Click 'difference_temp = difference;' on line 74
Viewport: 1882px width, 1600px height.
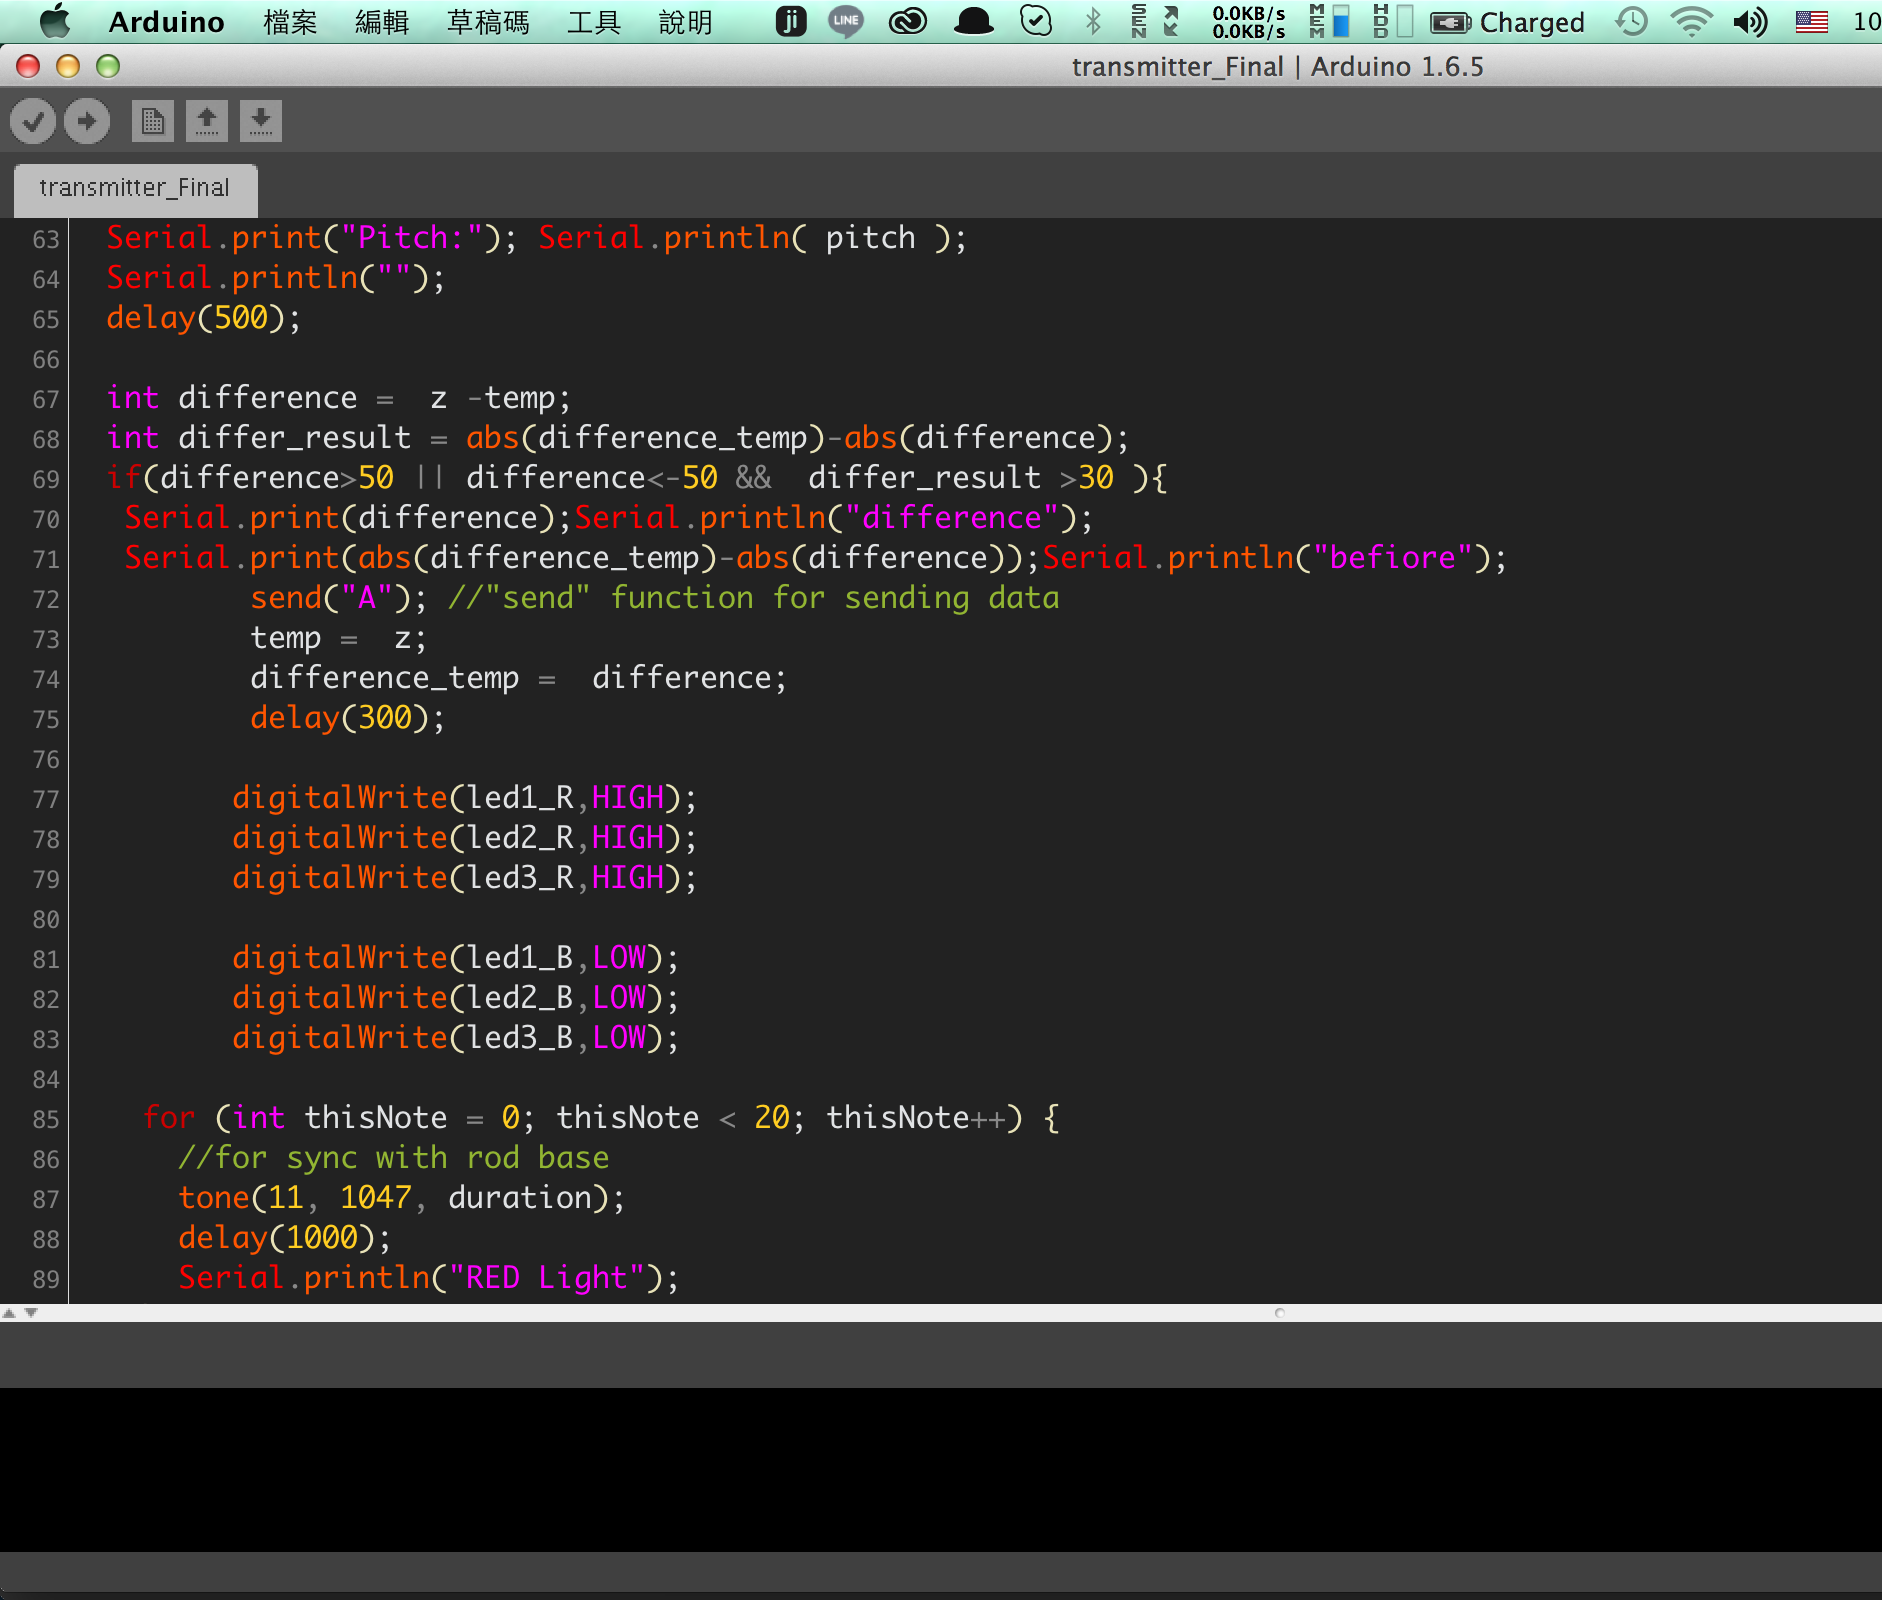(x=518, y=678)
